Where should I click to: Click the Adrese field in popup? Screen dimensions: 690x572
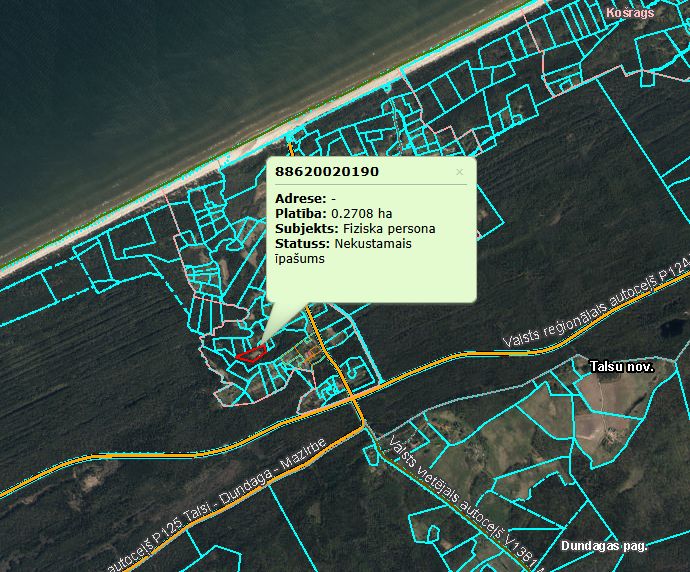[305, 198]
